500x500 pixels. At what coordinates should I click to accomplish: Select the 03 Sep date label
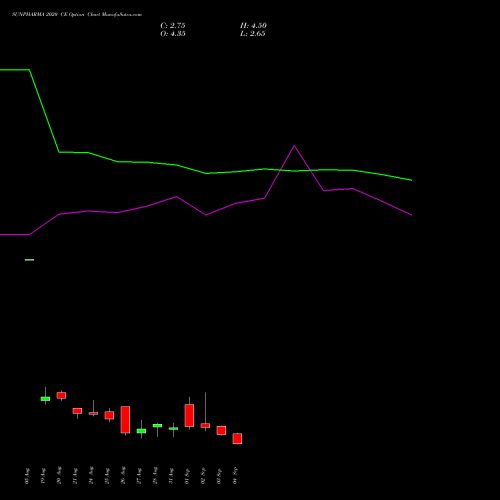point(219,476)
